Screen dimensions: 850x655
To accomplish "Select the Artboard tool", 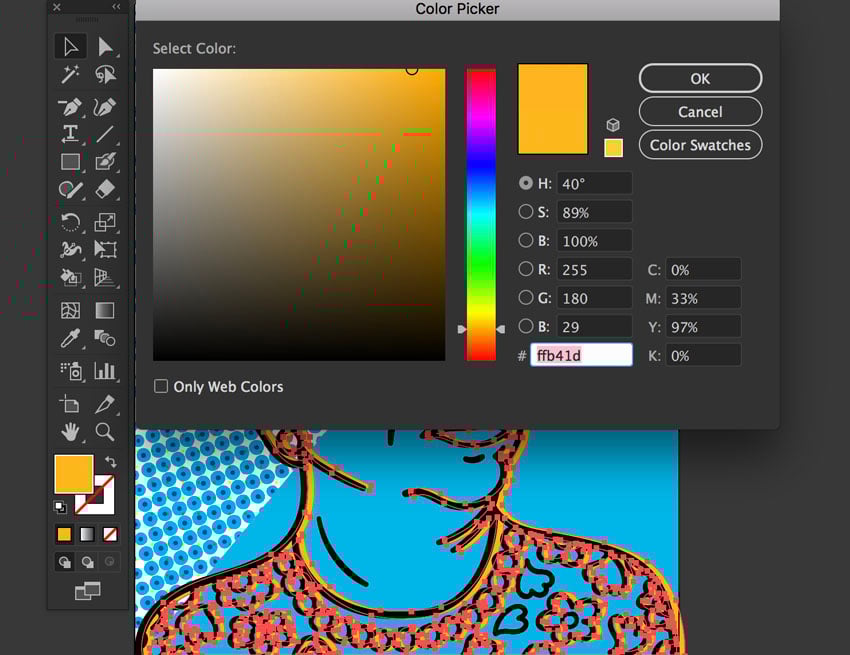I will pos(70,404).
